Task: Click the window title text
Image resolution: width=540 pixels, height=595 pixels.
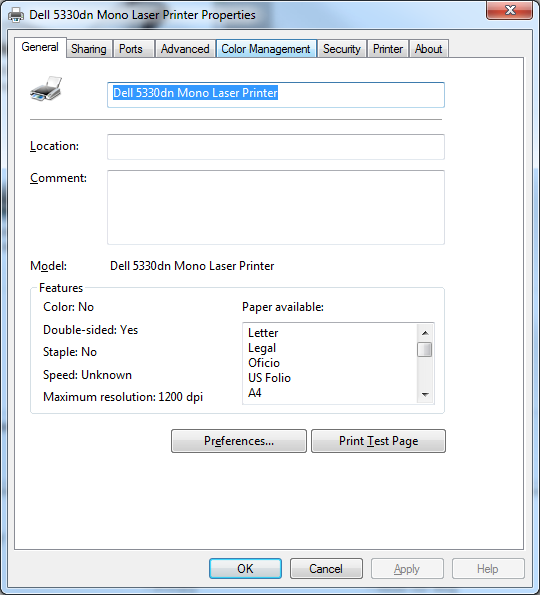Action: (142, 15)
